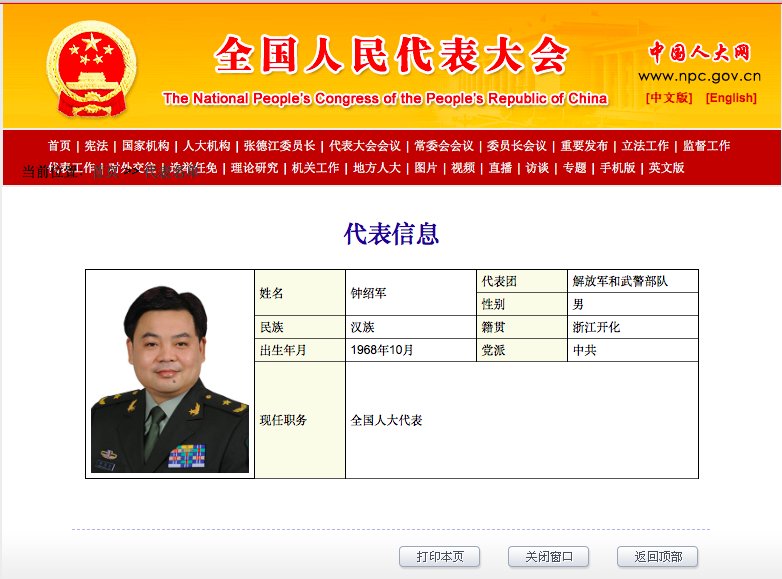
Task: Open 立法工作 navigation item
Action: click(x=645, y=146)
